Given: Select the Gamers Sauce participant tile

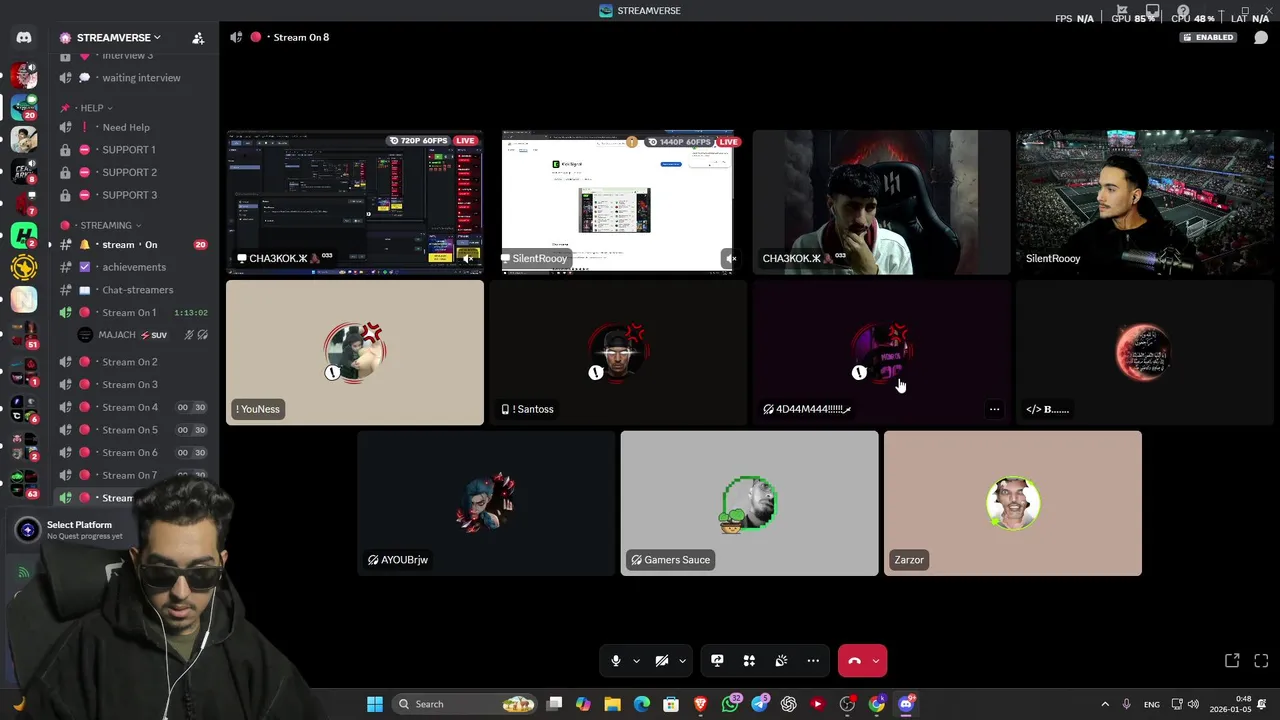Looking at the screenshot, I should pos(749,503).
